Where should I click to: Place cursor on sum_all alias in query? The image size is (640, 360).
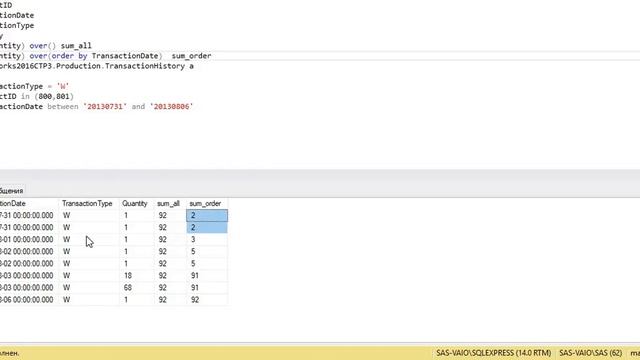[76, 46]
